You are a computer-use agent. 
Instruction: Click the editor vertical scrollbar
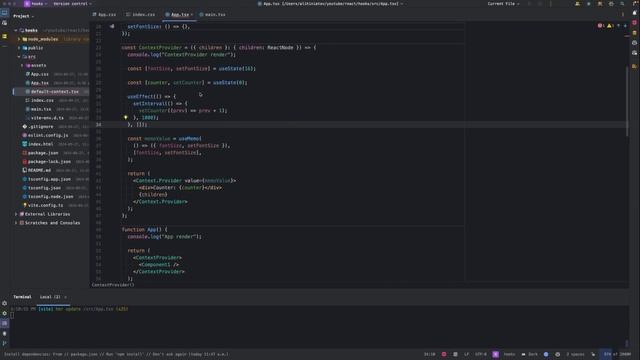tap(627, 101)
